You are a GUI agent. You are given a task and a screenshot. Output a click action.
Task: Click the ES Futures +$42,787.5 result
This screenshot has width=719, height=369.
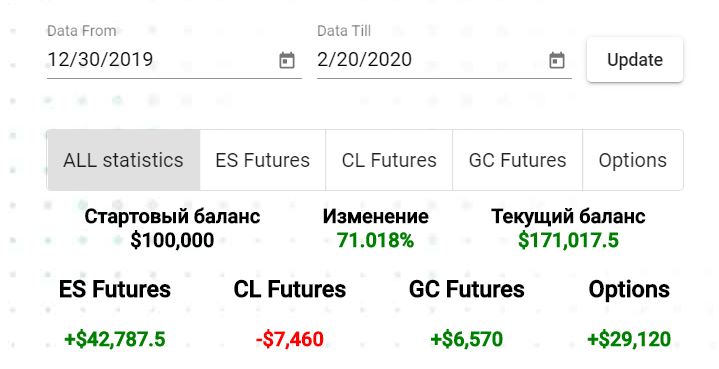(115, 339)
